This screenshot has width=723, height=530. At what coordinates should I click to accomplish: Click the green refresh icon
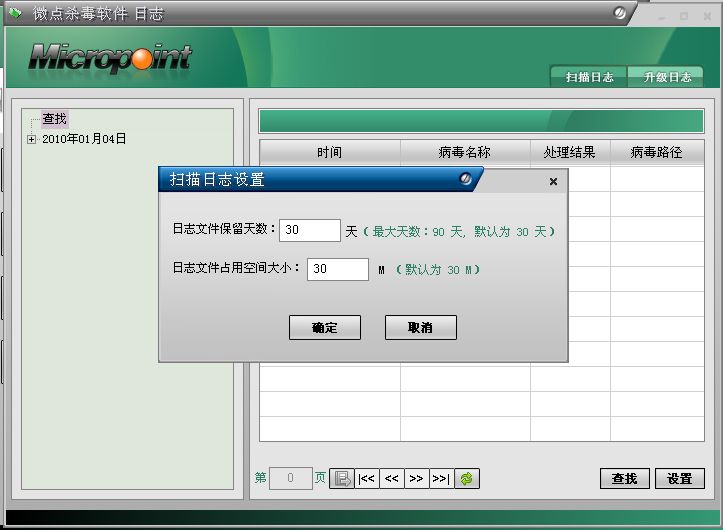467,478
